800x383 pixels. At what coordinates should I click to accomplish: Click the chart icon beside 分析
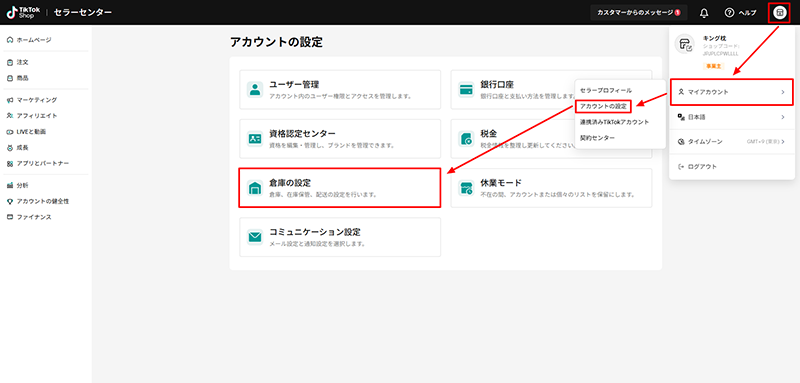pos(10,185)
